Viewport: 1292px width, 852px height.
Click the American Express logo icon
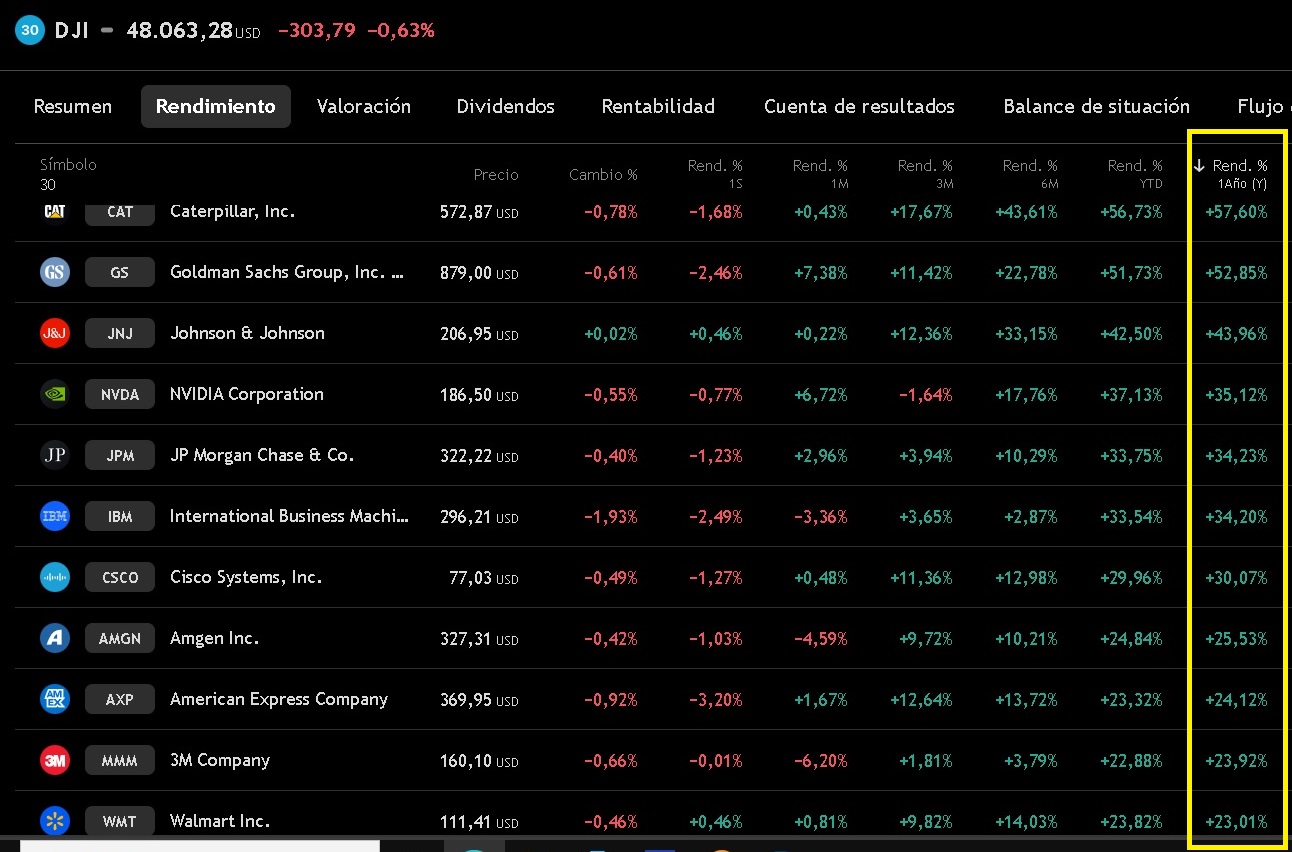(x=55, y=699)
